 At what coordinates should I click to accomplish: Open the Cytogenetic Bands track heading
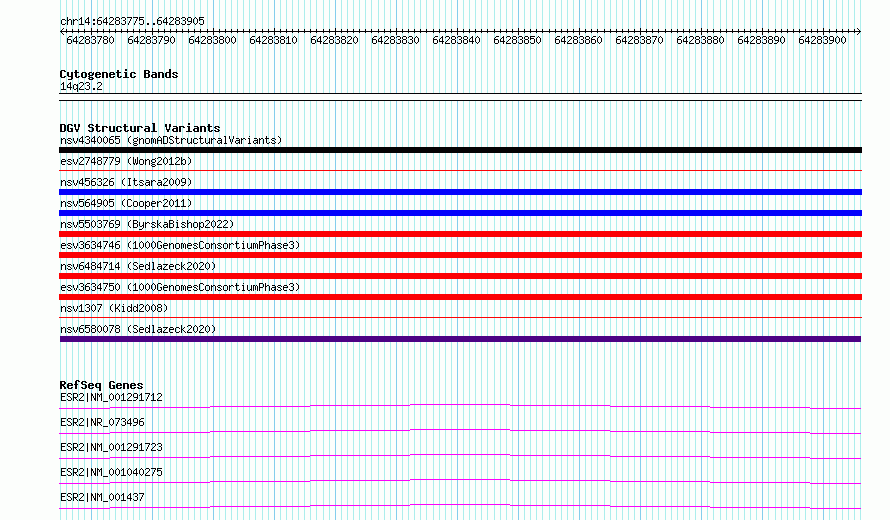pyautogui.click(x=119, y=74)
